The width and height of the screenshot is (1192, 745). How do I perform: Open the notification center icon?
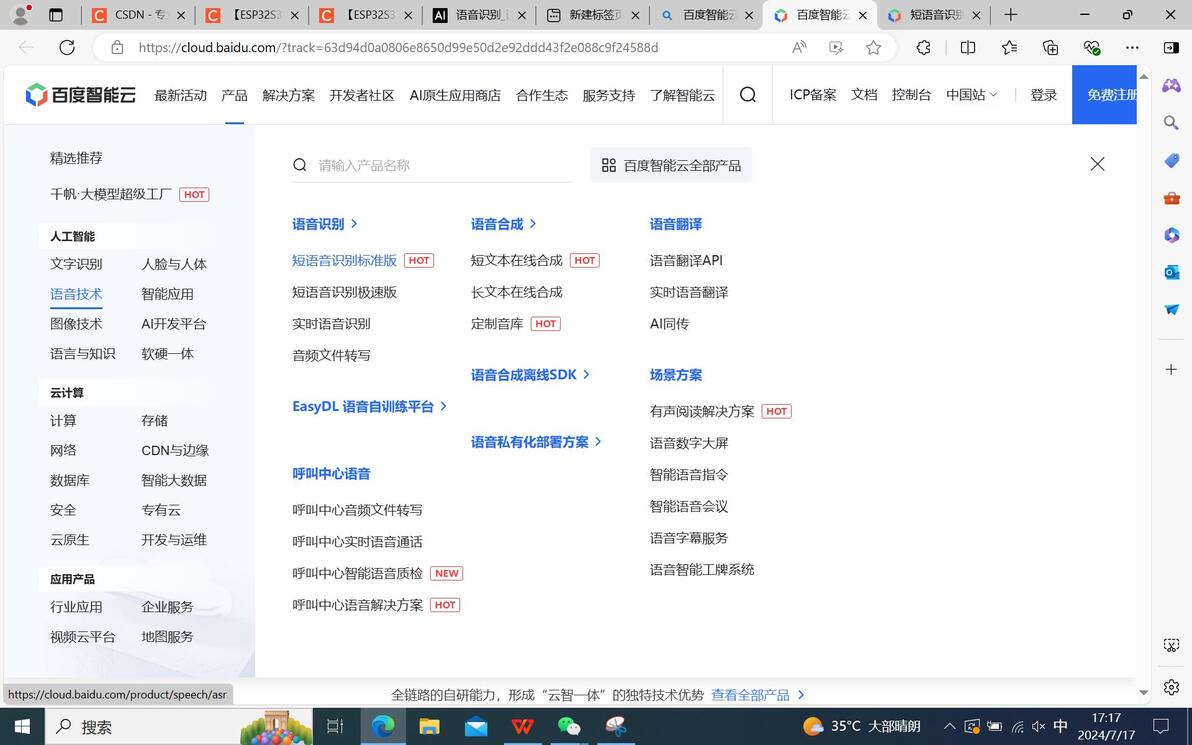click(1161, 727)
